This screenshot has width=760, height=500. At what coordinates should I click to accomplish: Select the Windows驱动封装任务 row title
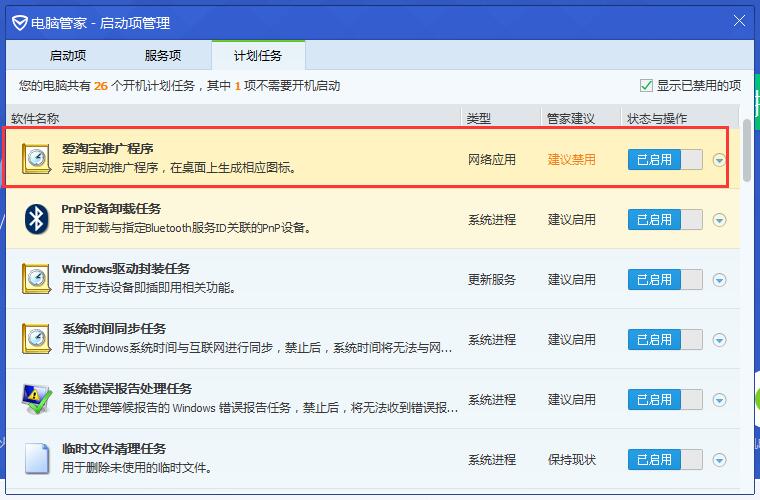(126, 269)
